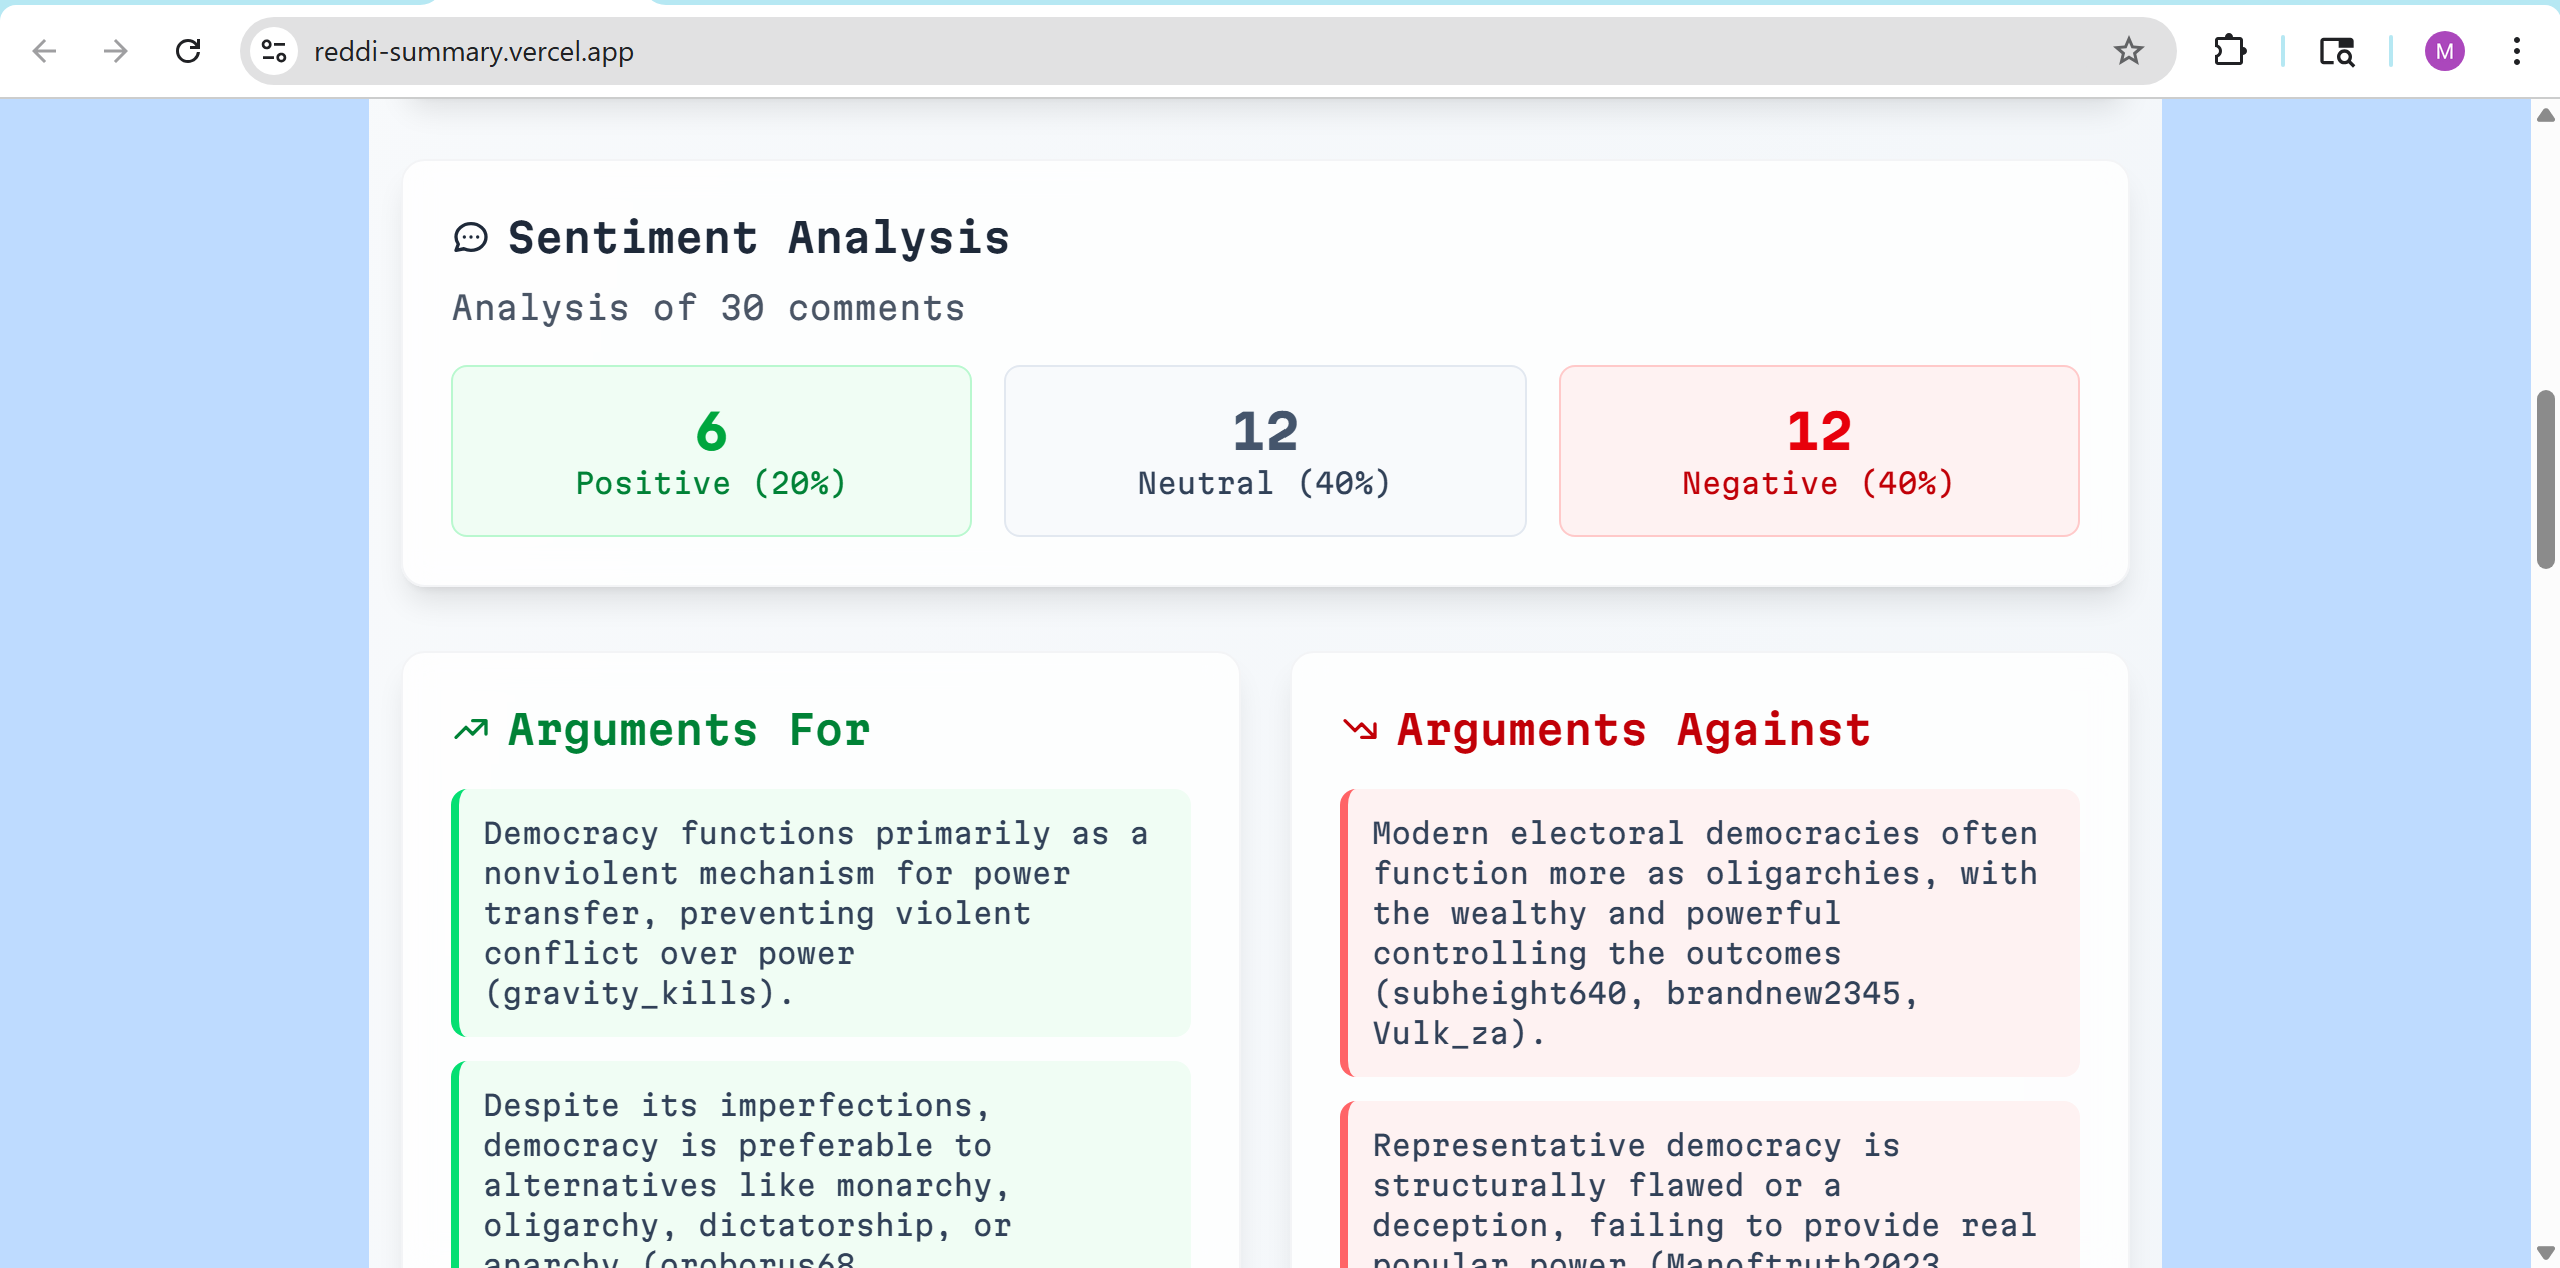The height and width of the screenshot is (1268, 2560).
Task: Open site information icon in address bar
Action: point(274,51)
